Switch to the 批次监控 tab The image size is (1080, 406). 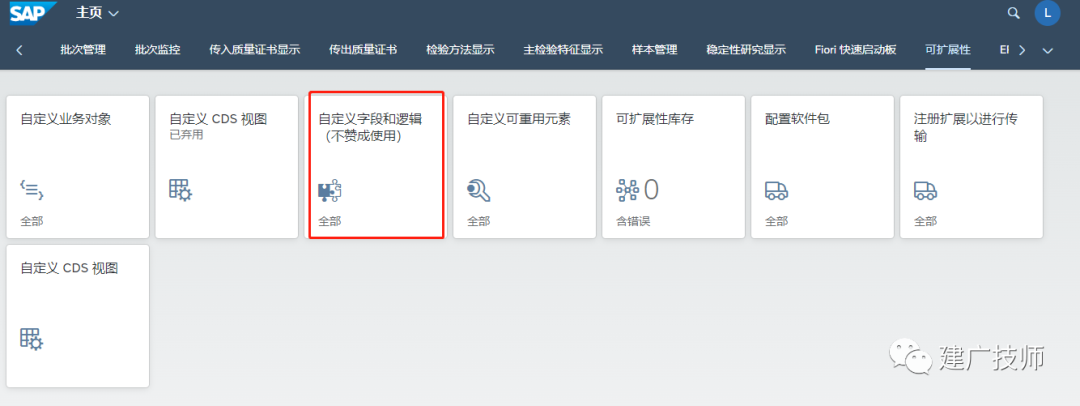(x=158, y=50)
